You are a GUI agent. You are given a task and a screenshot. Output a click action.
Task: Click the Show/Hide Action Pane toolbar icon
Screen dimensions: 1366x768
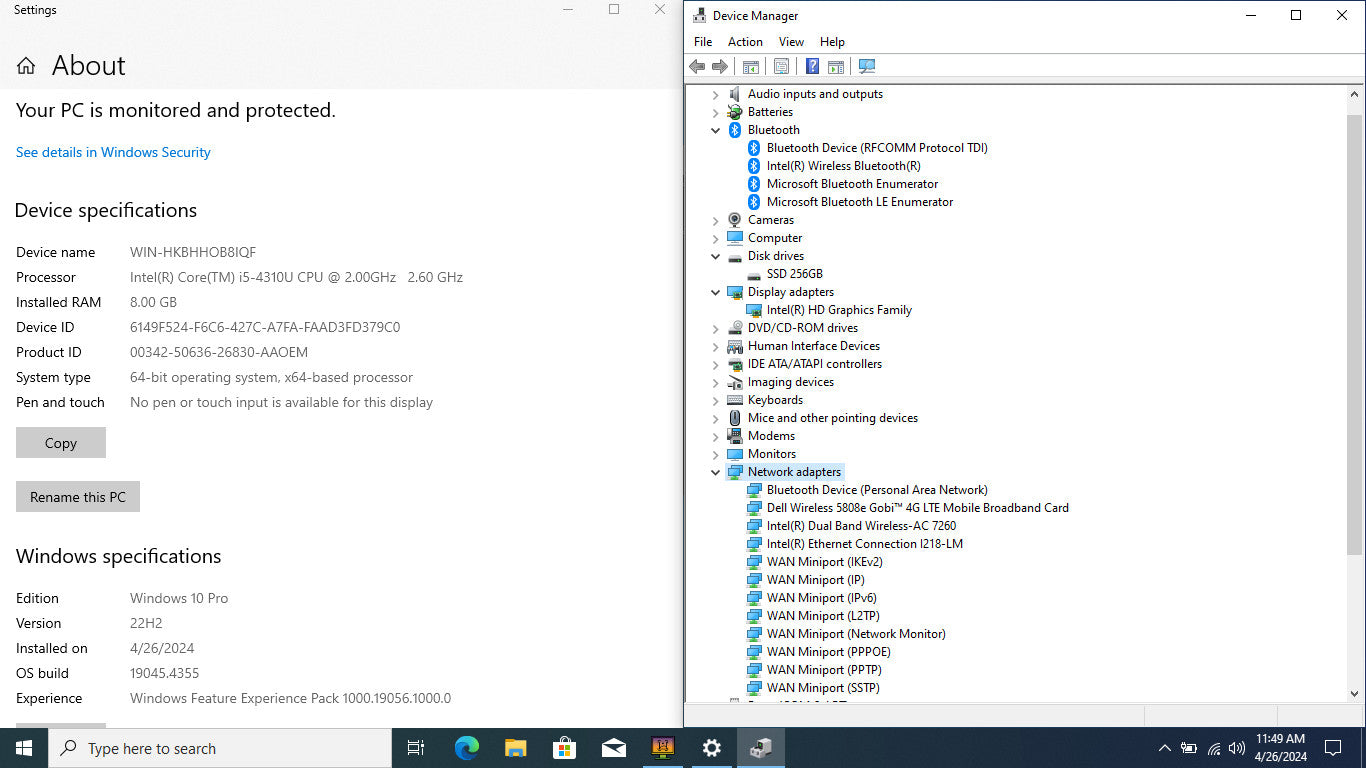(836, 66)
